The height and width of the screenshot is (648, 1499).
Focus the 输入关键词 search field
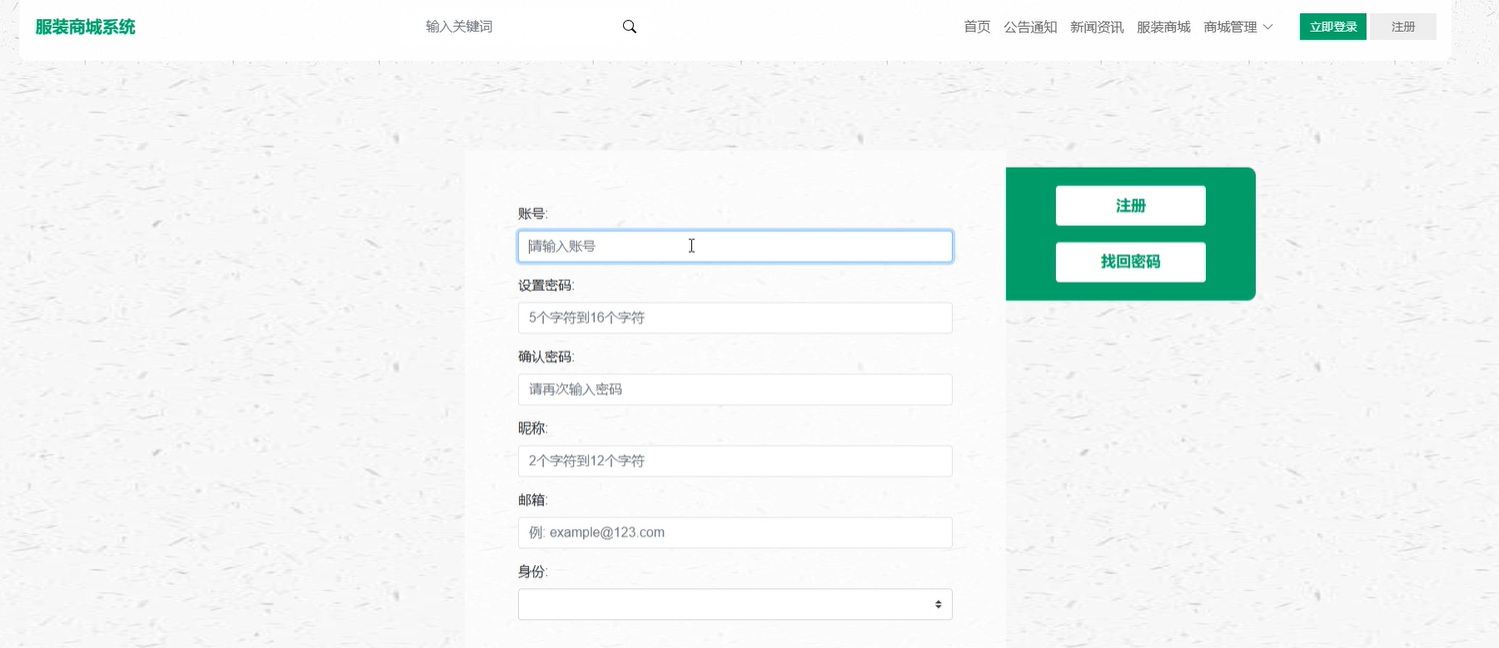click(515, 27)
